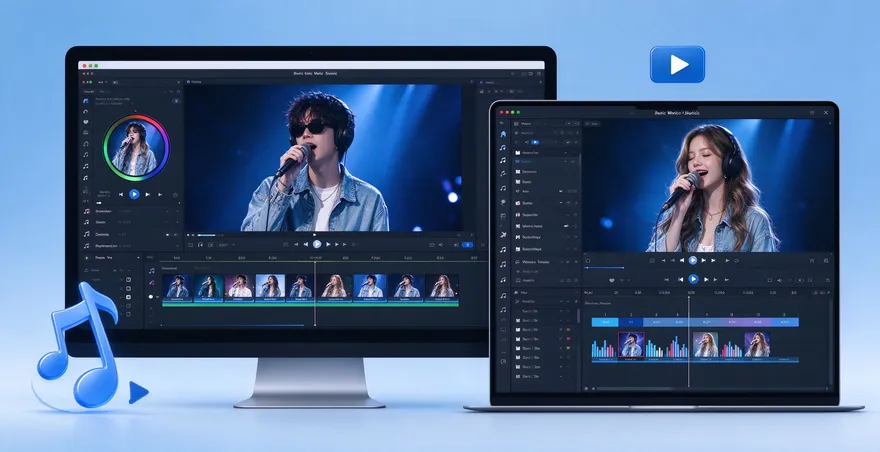880x452 pixels.
Task: Select the first clip thumbnail in monitor timeline
Action: [177, 286]
